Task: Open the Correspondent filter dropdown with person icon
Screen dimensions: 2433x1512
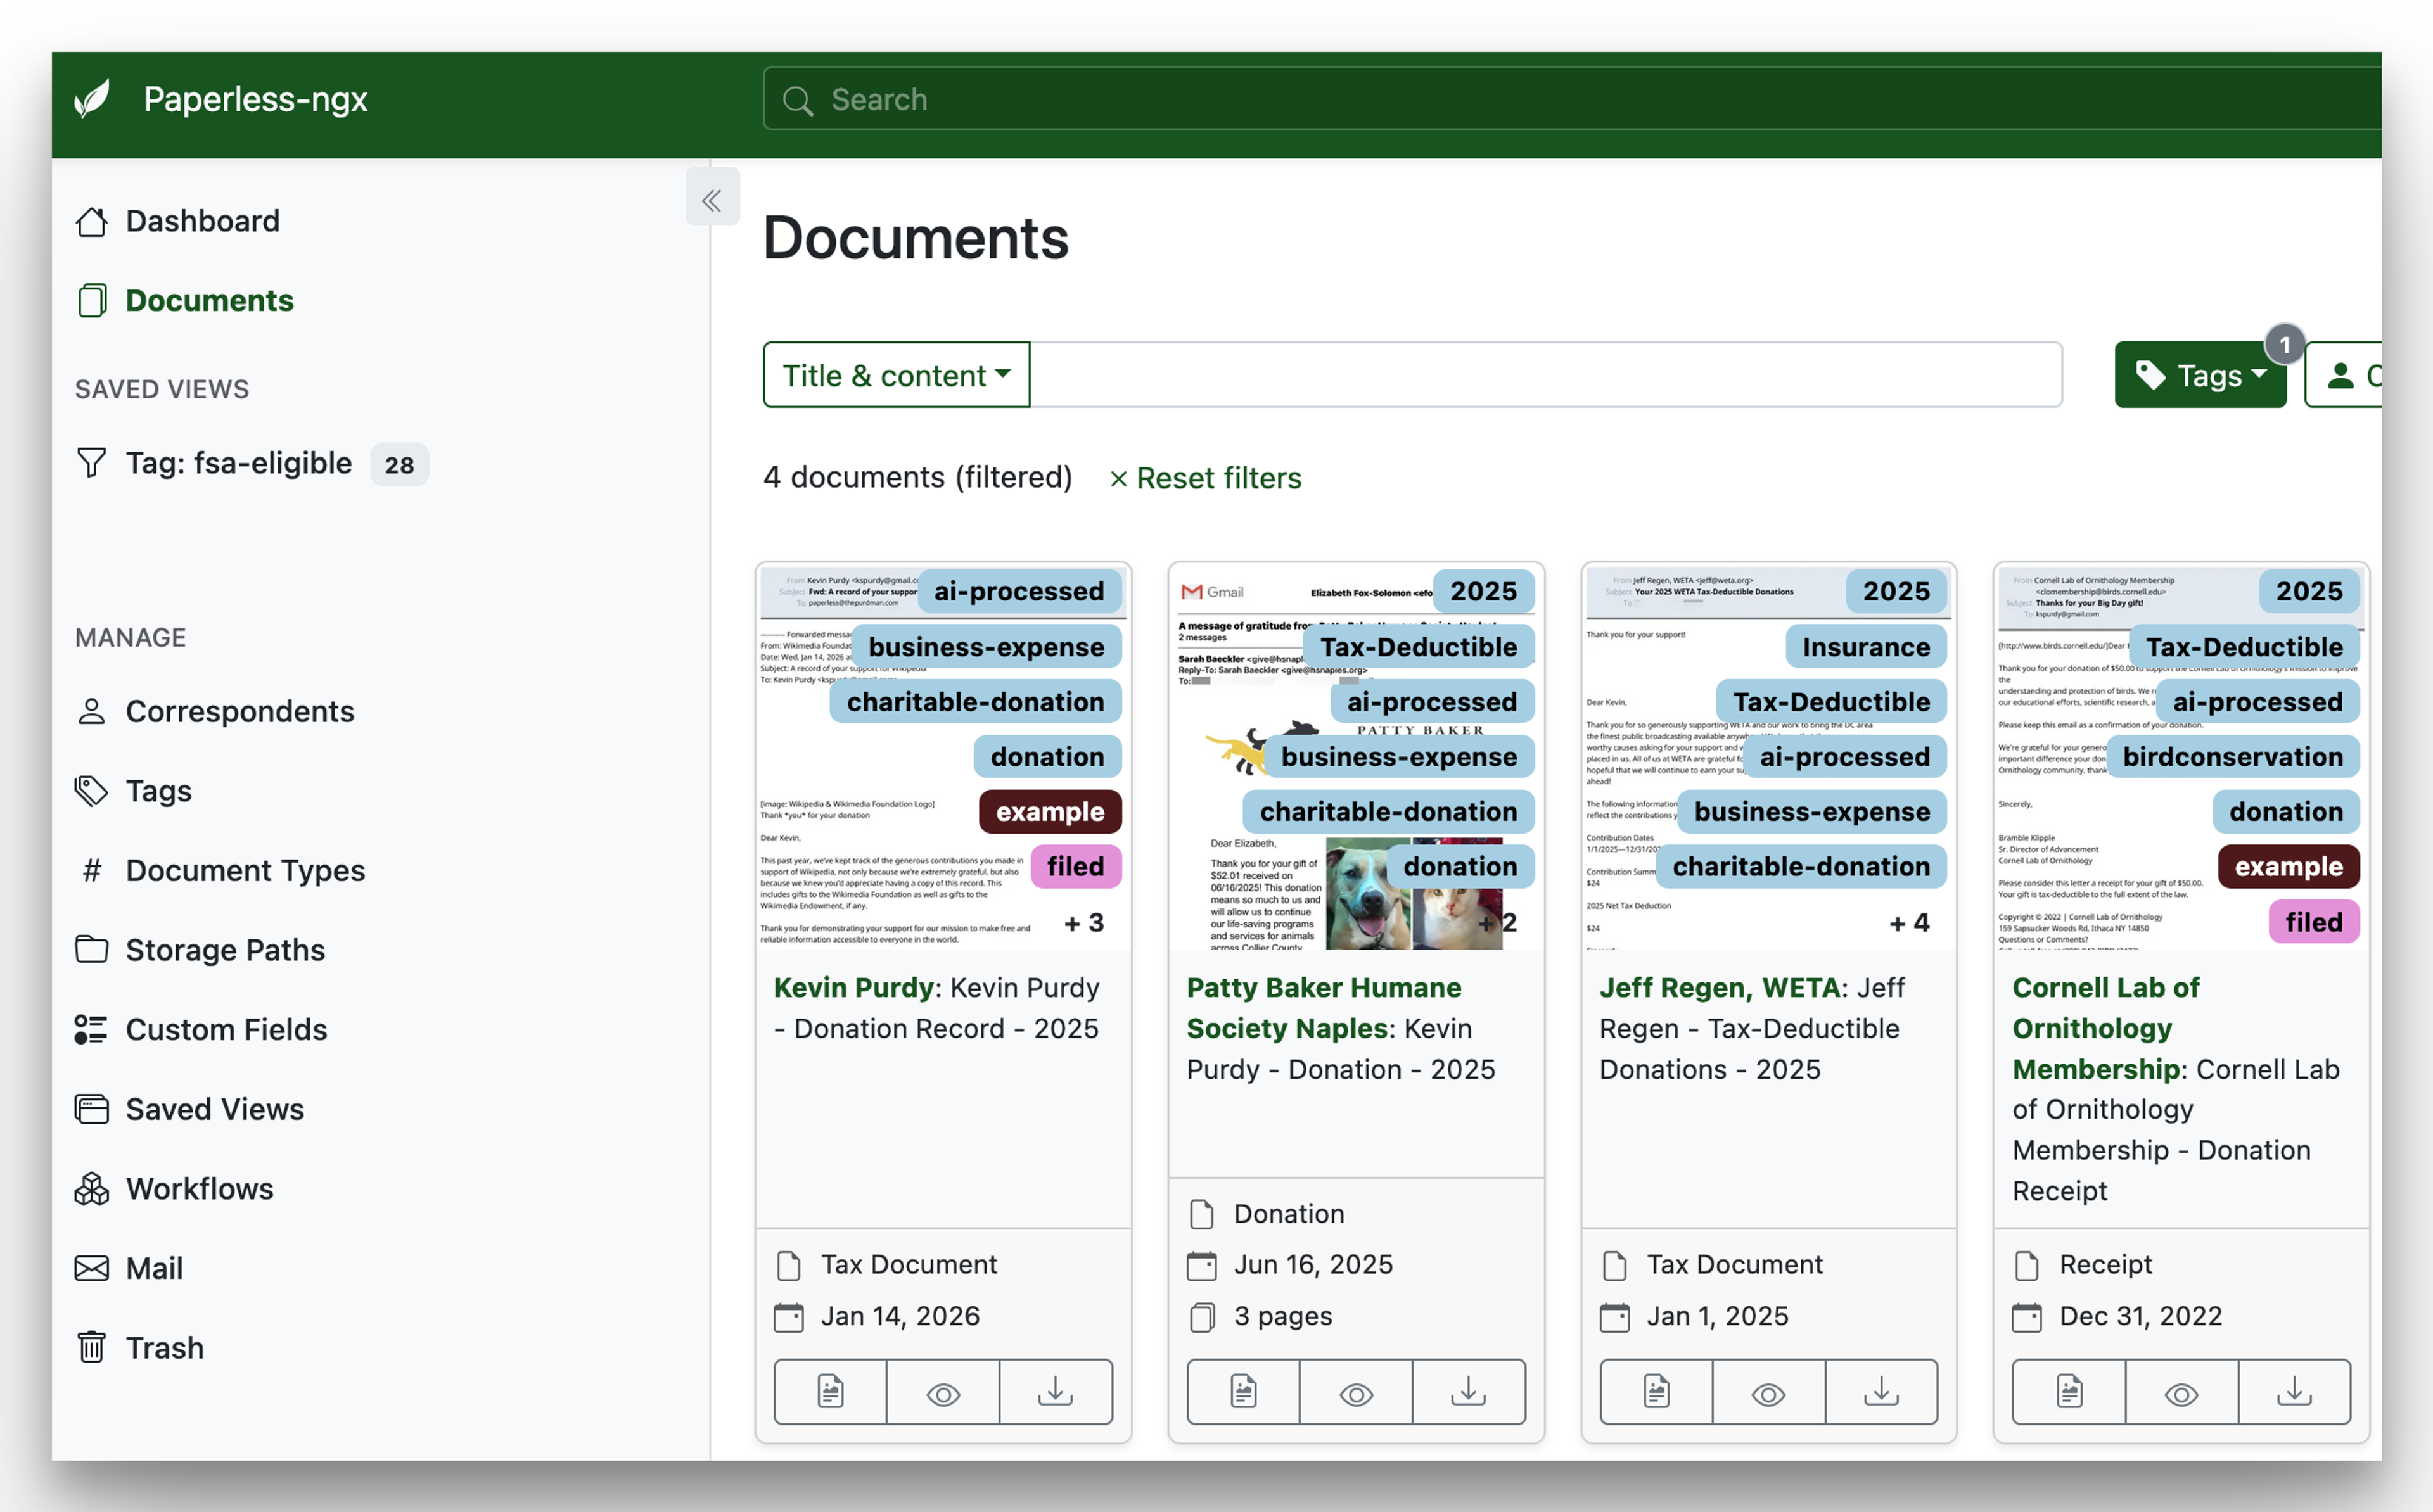Action: click(x=2343, y=375)
